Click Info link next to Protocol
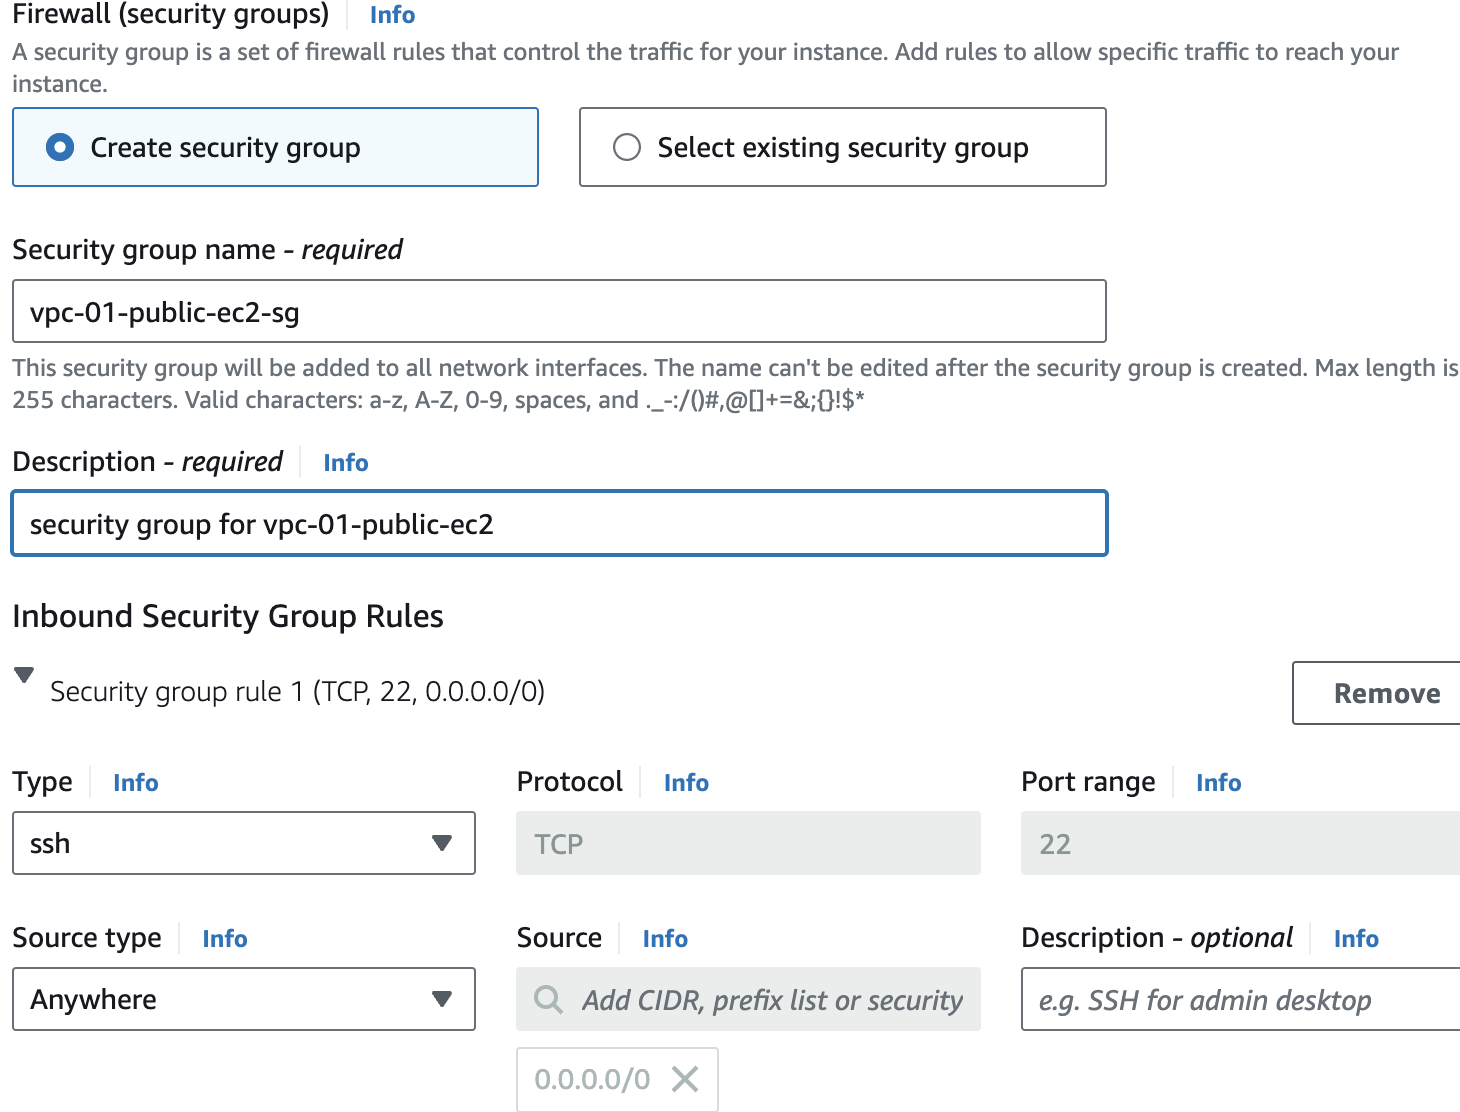 (686, 783)
